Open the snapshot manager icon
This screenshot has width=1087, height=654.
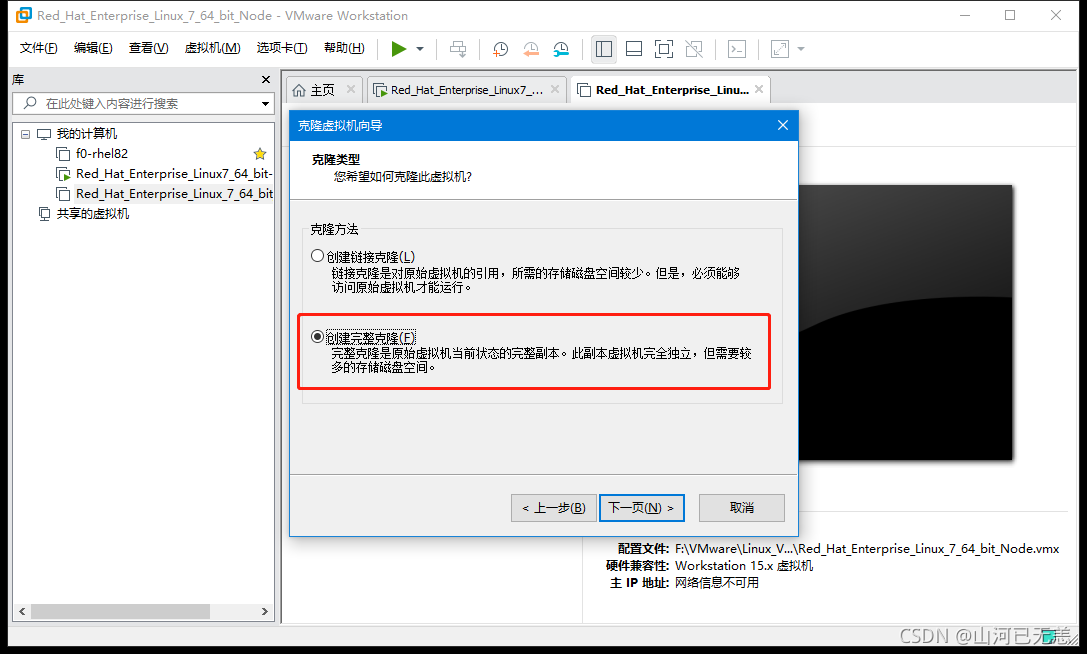point(561,49)
